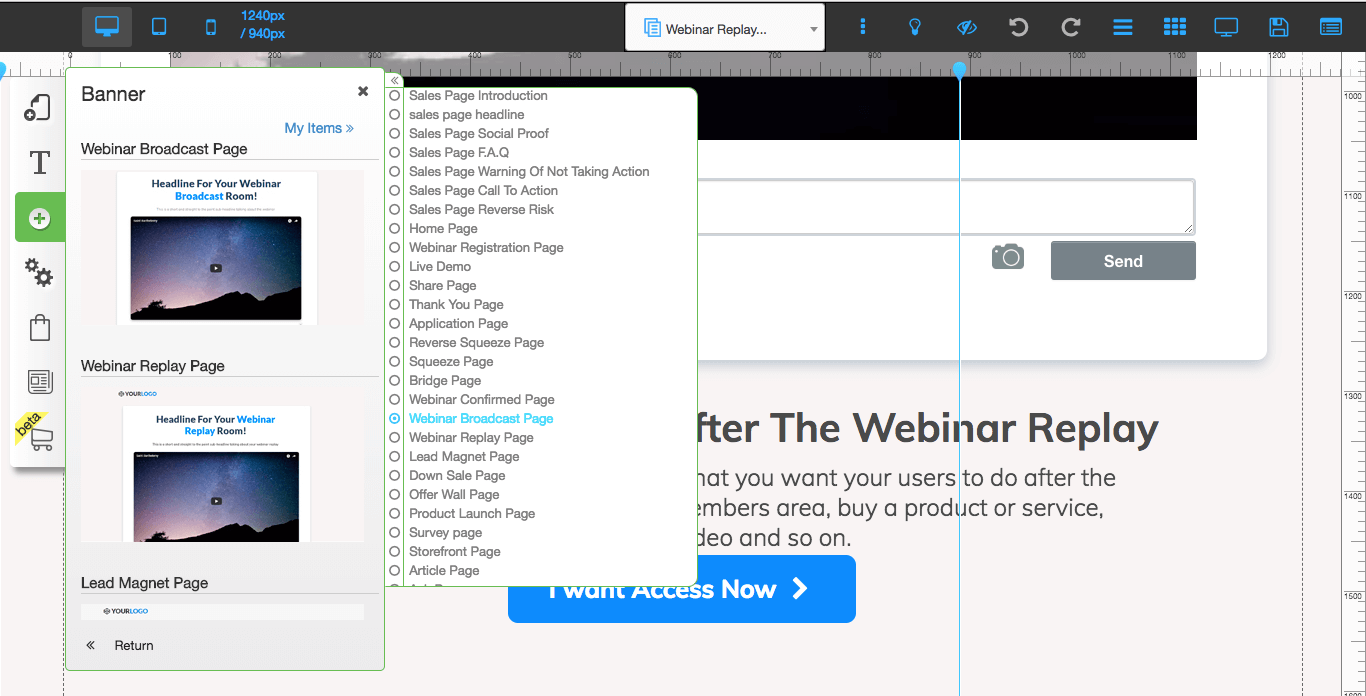Click the green add element button
The height and width of the screenshot is (696, 1366).
coord(40,218)
